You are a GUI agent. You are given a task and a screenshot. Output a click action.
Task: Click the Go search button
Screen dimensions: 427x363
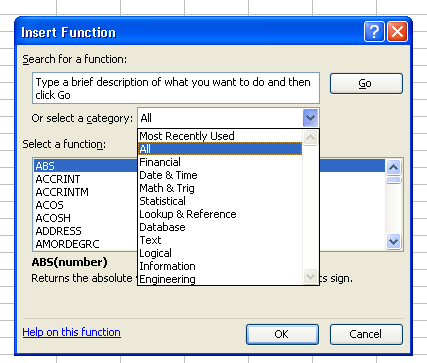(x=366, y=83)
